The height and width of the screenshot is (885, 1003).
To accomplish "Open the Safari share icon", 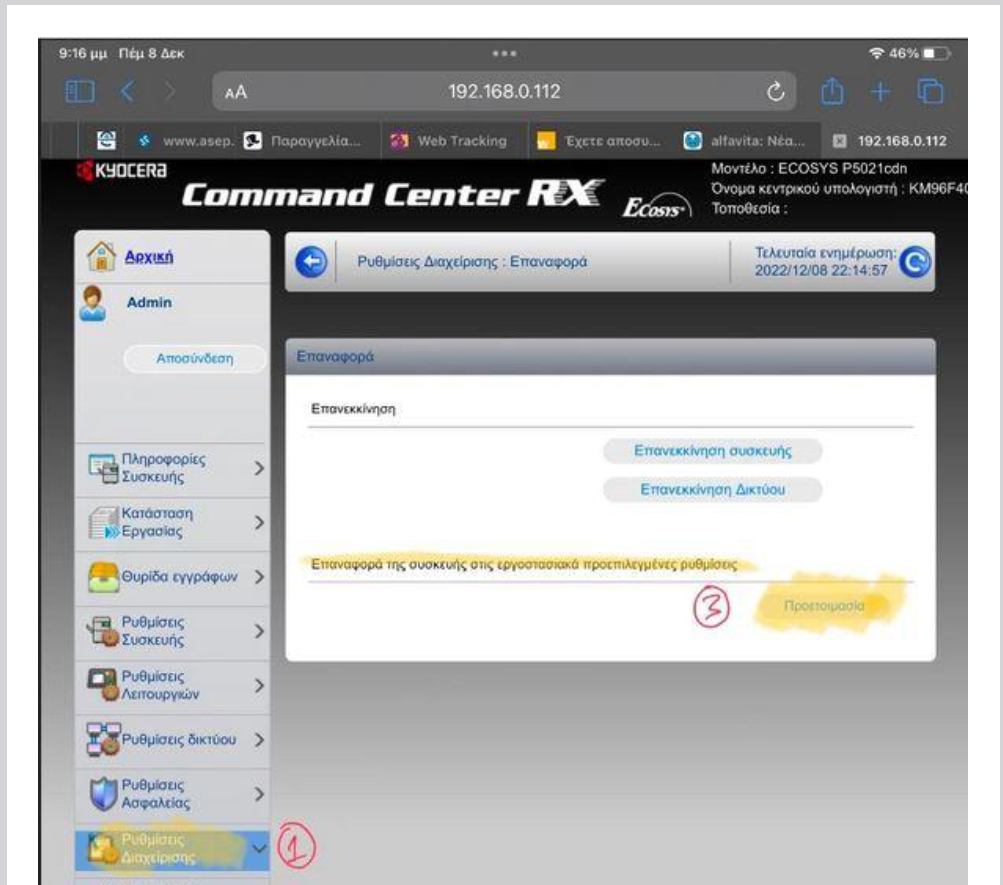I will [x=832, y=91].
